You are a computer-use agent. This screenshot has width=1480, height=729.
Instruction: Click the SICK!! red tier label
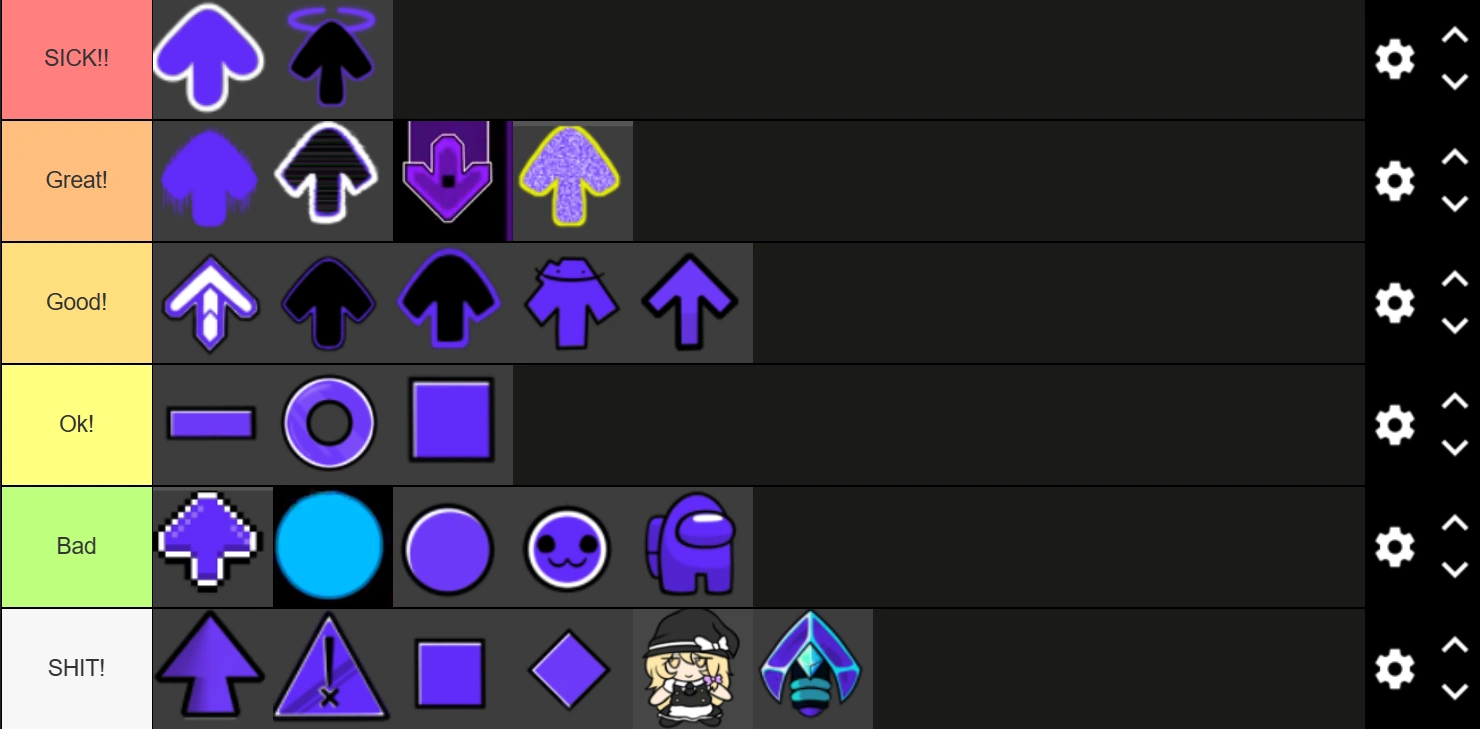76,59
